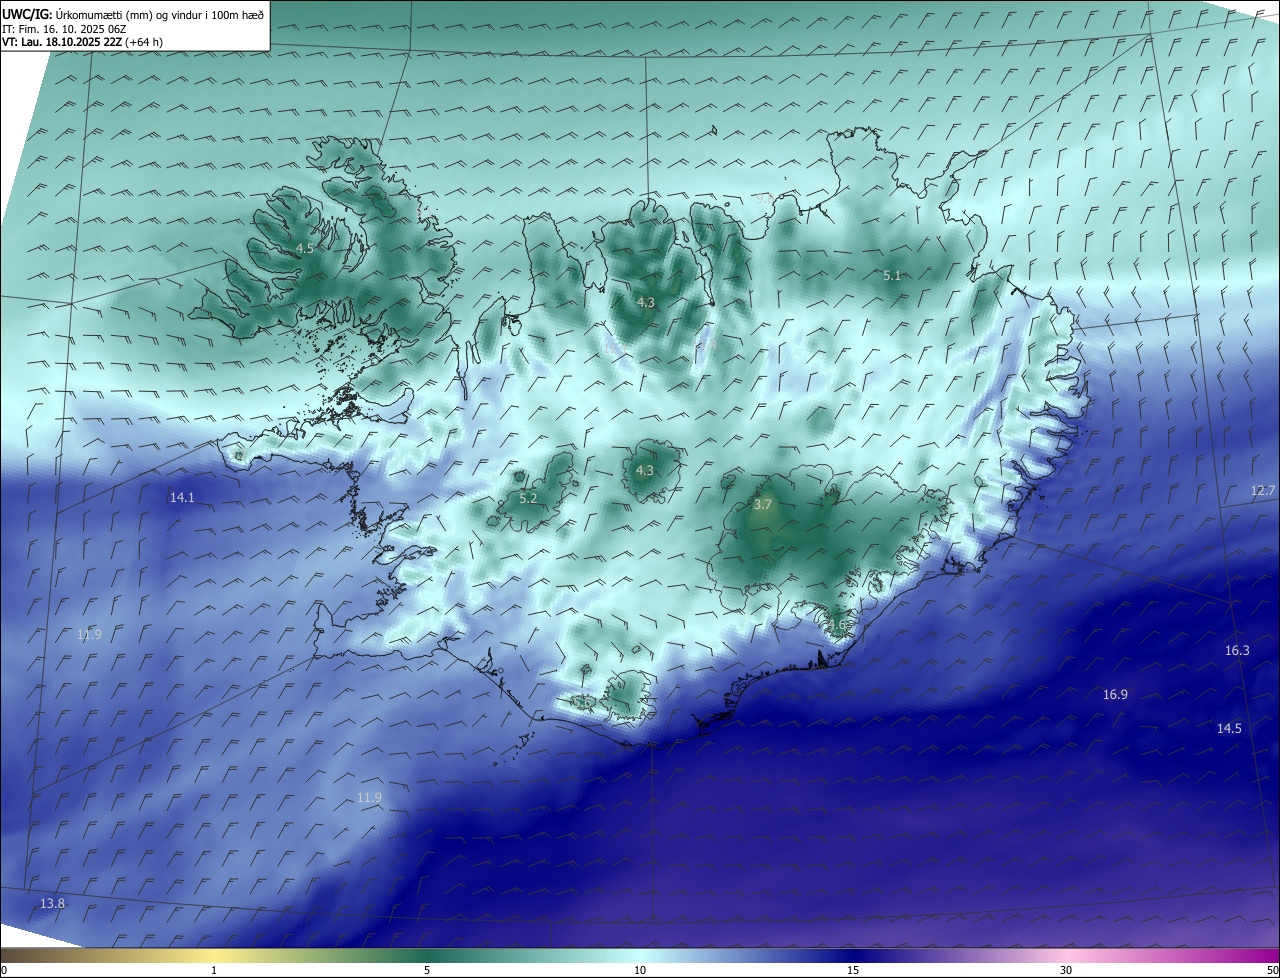Image resolution: width=1280 pixels, height=978 pixels.
Task: Click the 14.5 value in the southeast sea
Action: [x=1229, y=728]
